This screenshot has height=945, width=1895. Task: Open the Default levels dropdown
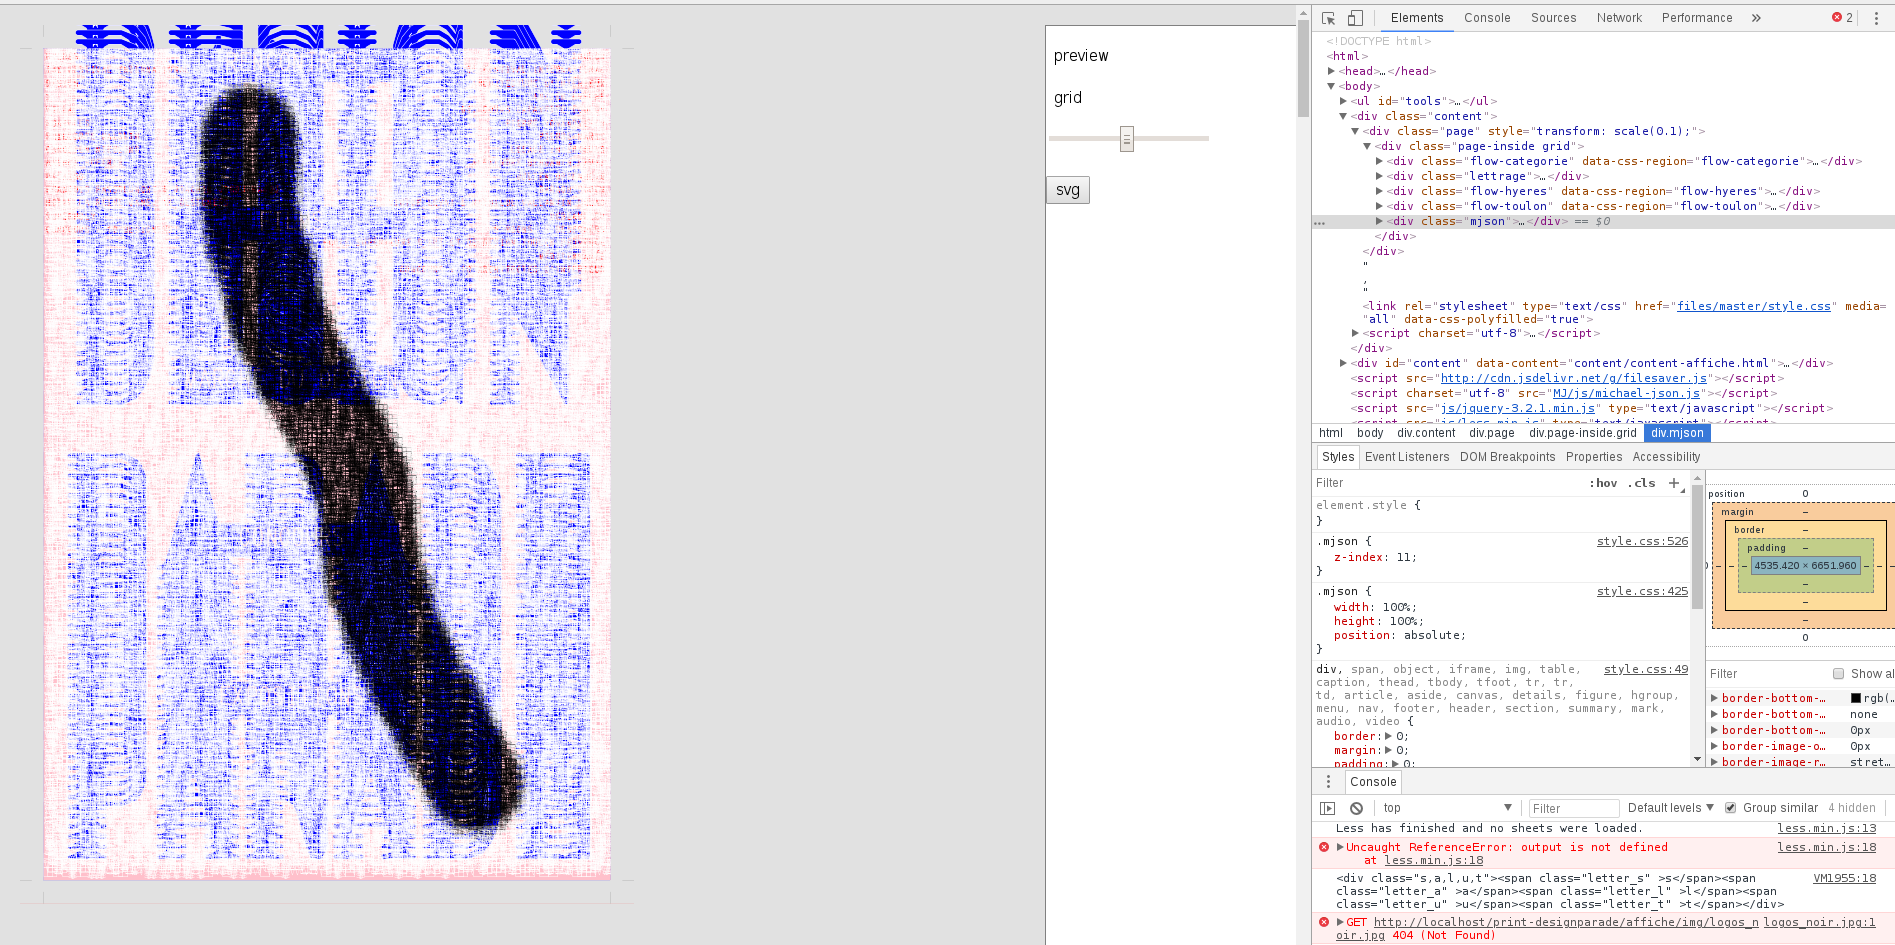pos(1670,808)
